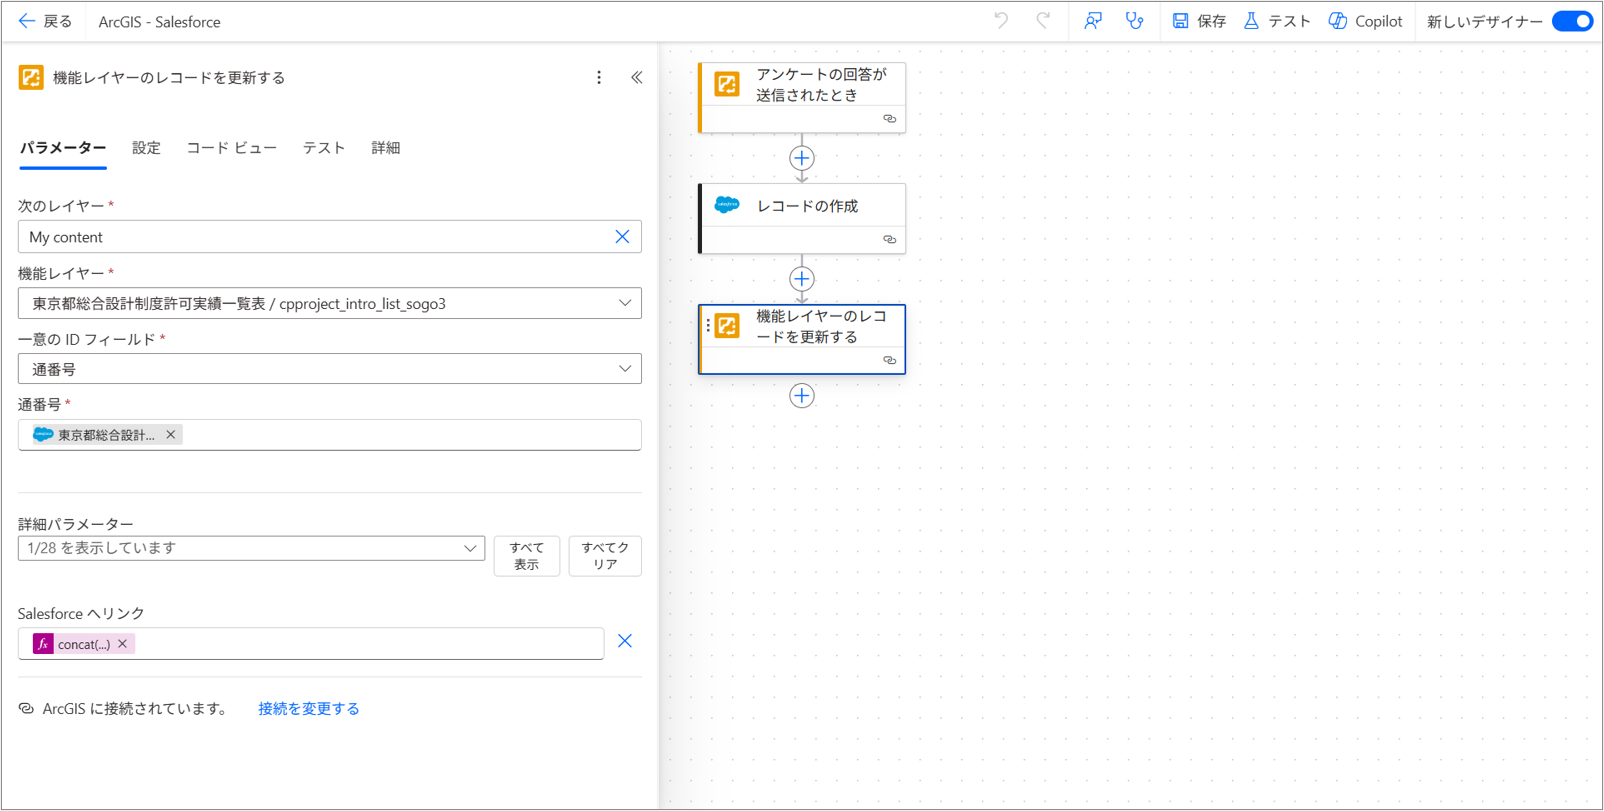Image resolution: width=1604 pixels, height=811 pixels.
Task: Click the Salesforce へリンク input field
Action: pos(311,644)
